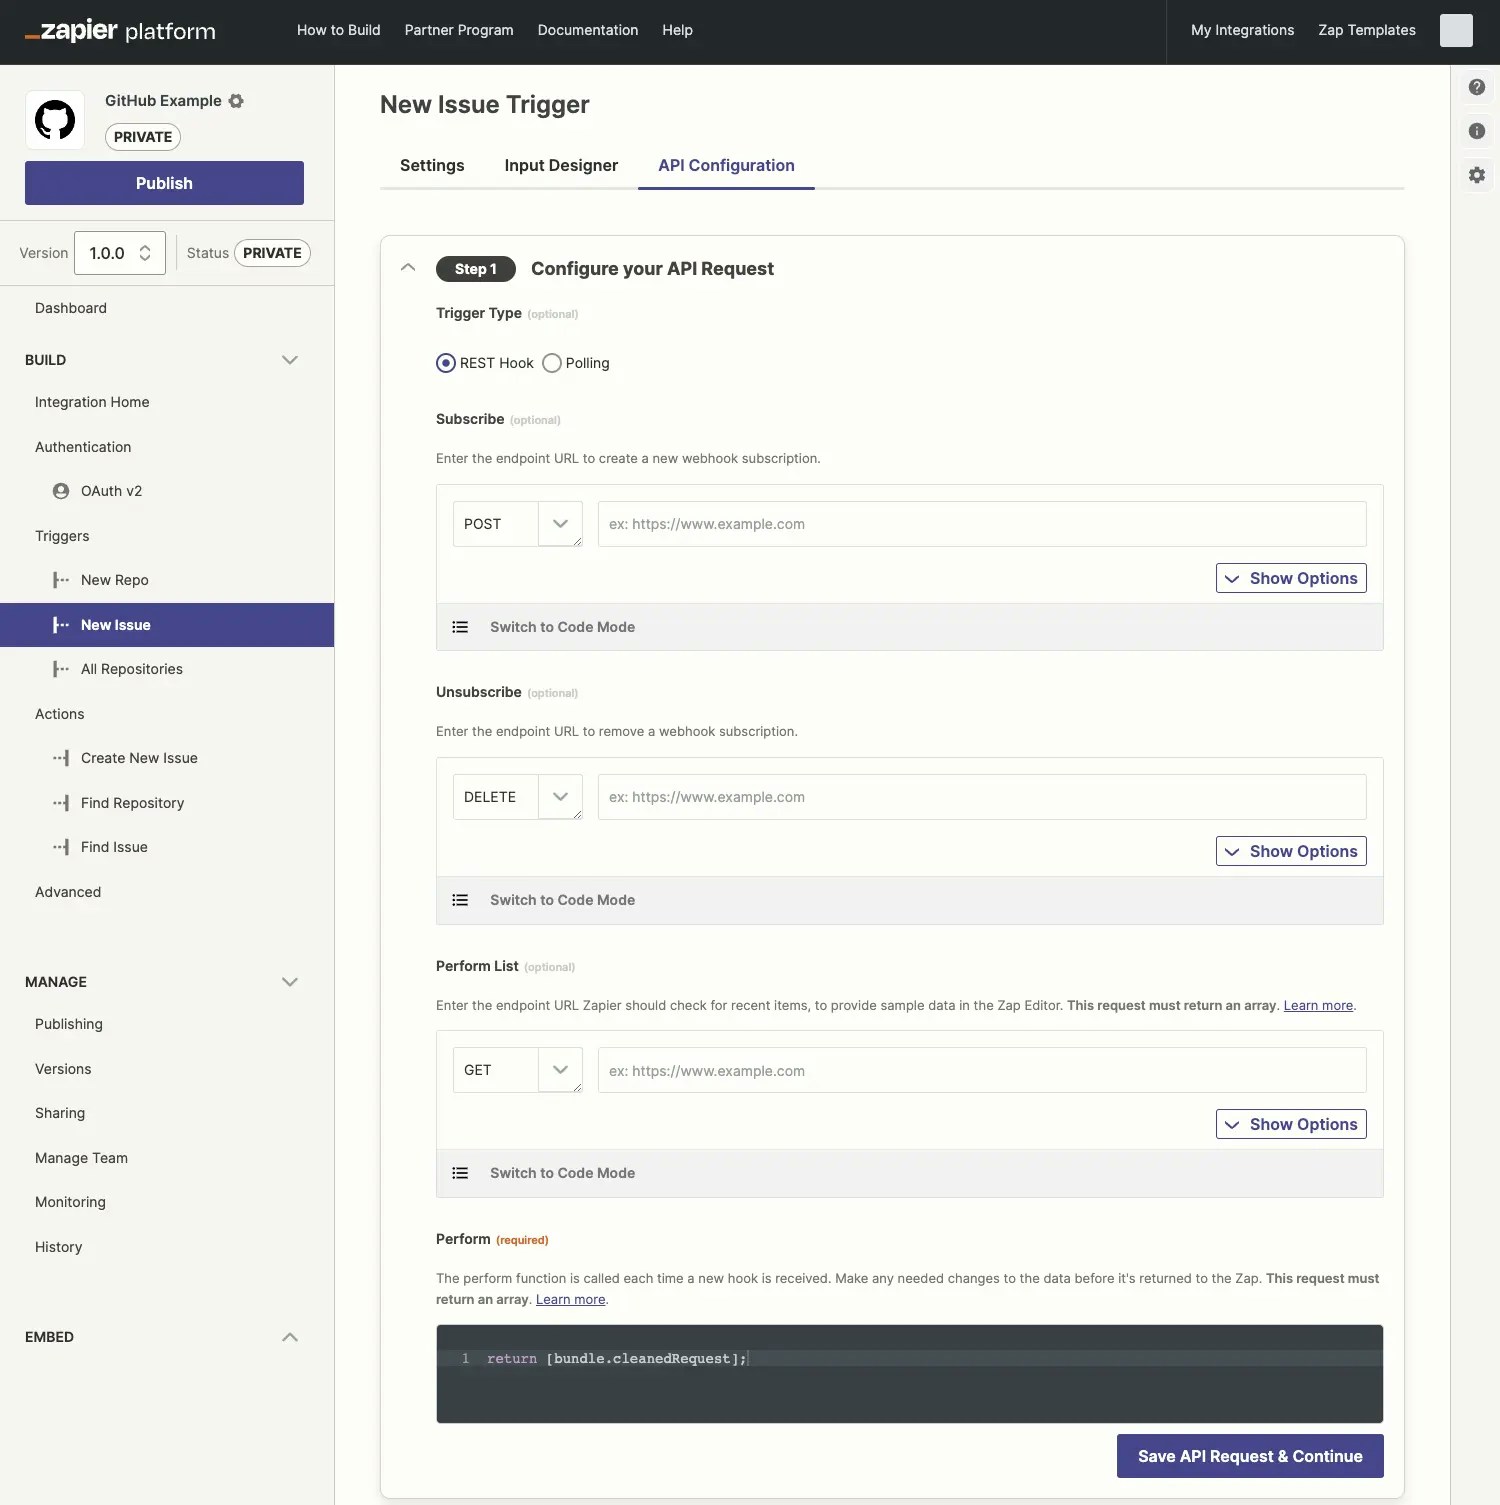This screenshot has width=1500, height=1505.
Task: Select the REST Hook radio button
Action: tap(446, 363)
